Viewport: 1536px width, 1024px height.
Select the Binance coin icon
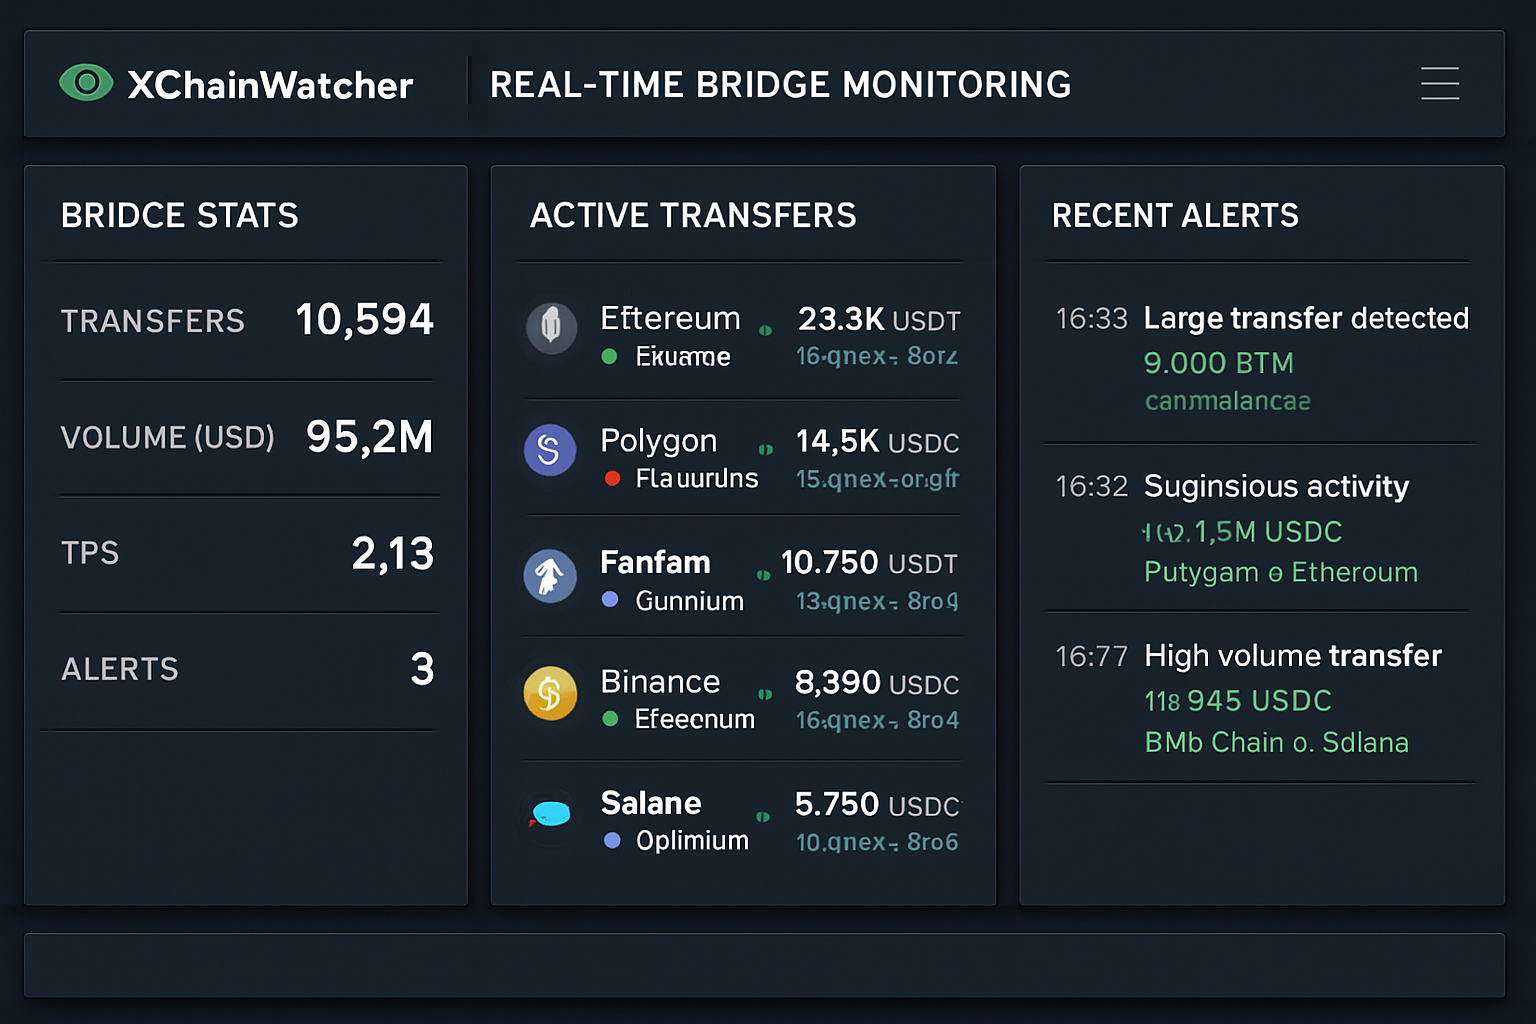click(550, 693)
